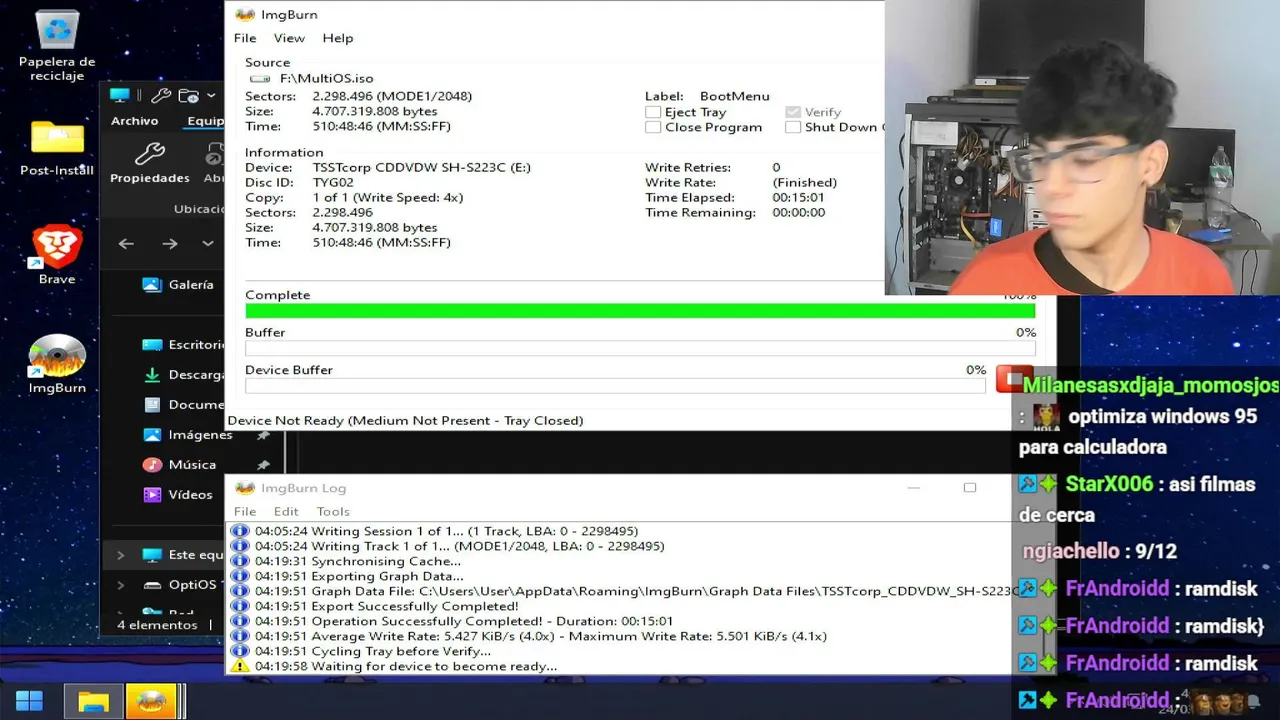This screenshot has width=1280, height=720.
Task: Click the Documentos icon in Explorer sidebar
Action: (152, 404)
